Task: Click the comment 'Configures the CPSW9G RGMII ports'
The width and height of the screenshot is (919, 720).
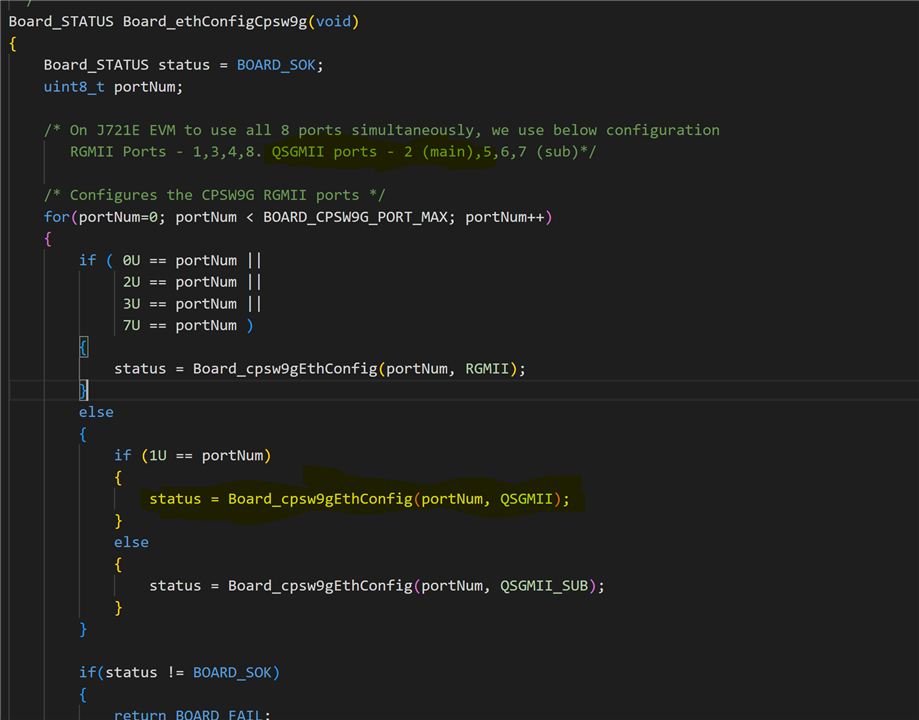Action: click(215, 195)
